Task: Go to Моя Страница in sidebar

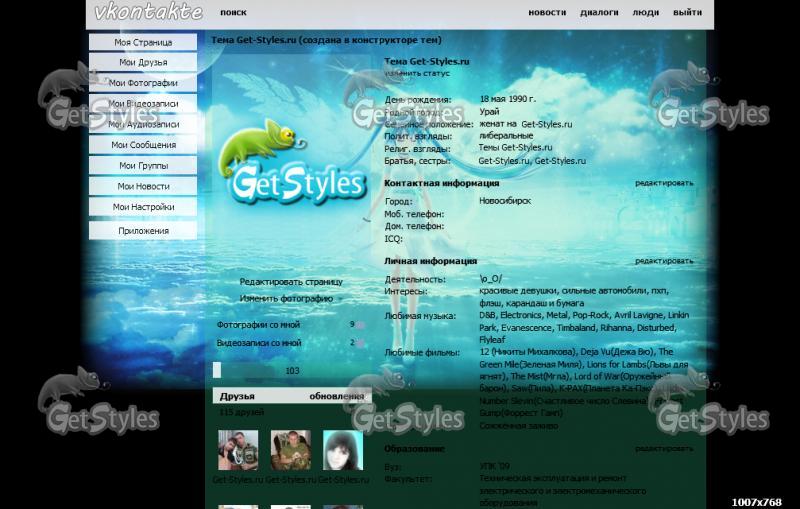Action: click(143, 43)
